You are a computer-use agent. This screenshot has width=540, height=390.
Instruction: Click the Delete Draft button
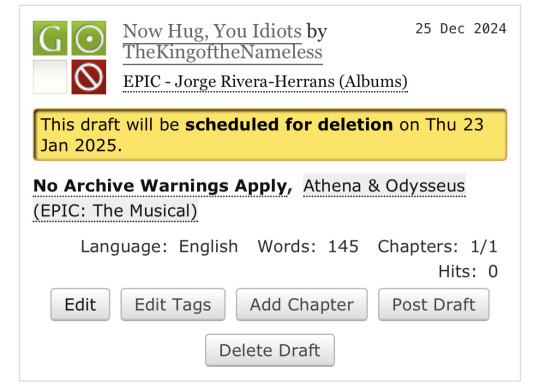click(x=270, y=350)
